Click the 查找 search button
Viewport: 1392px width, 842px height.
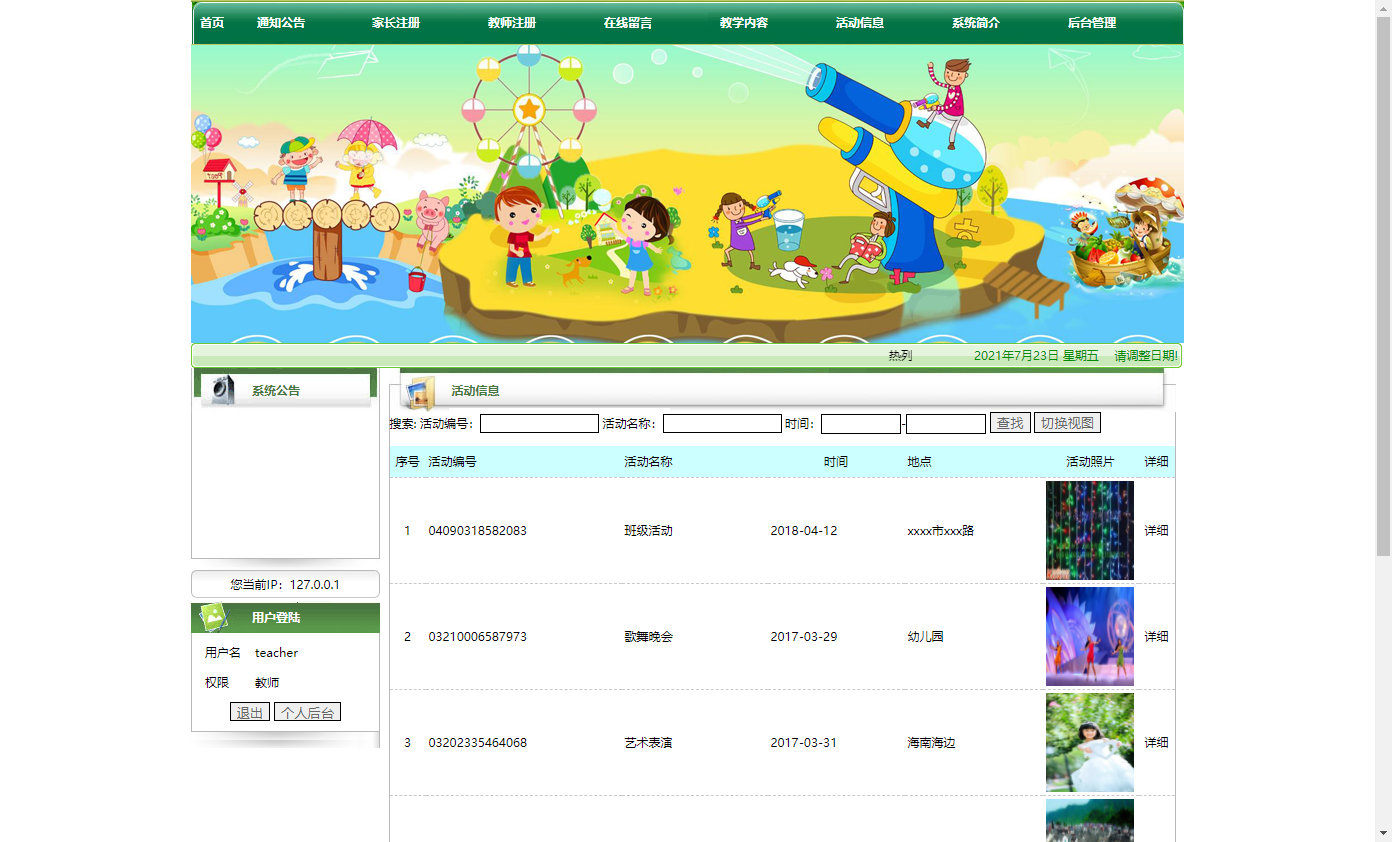point(1009,422)
